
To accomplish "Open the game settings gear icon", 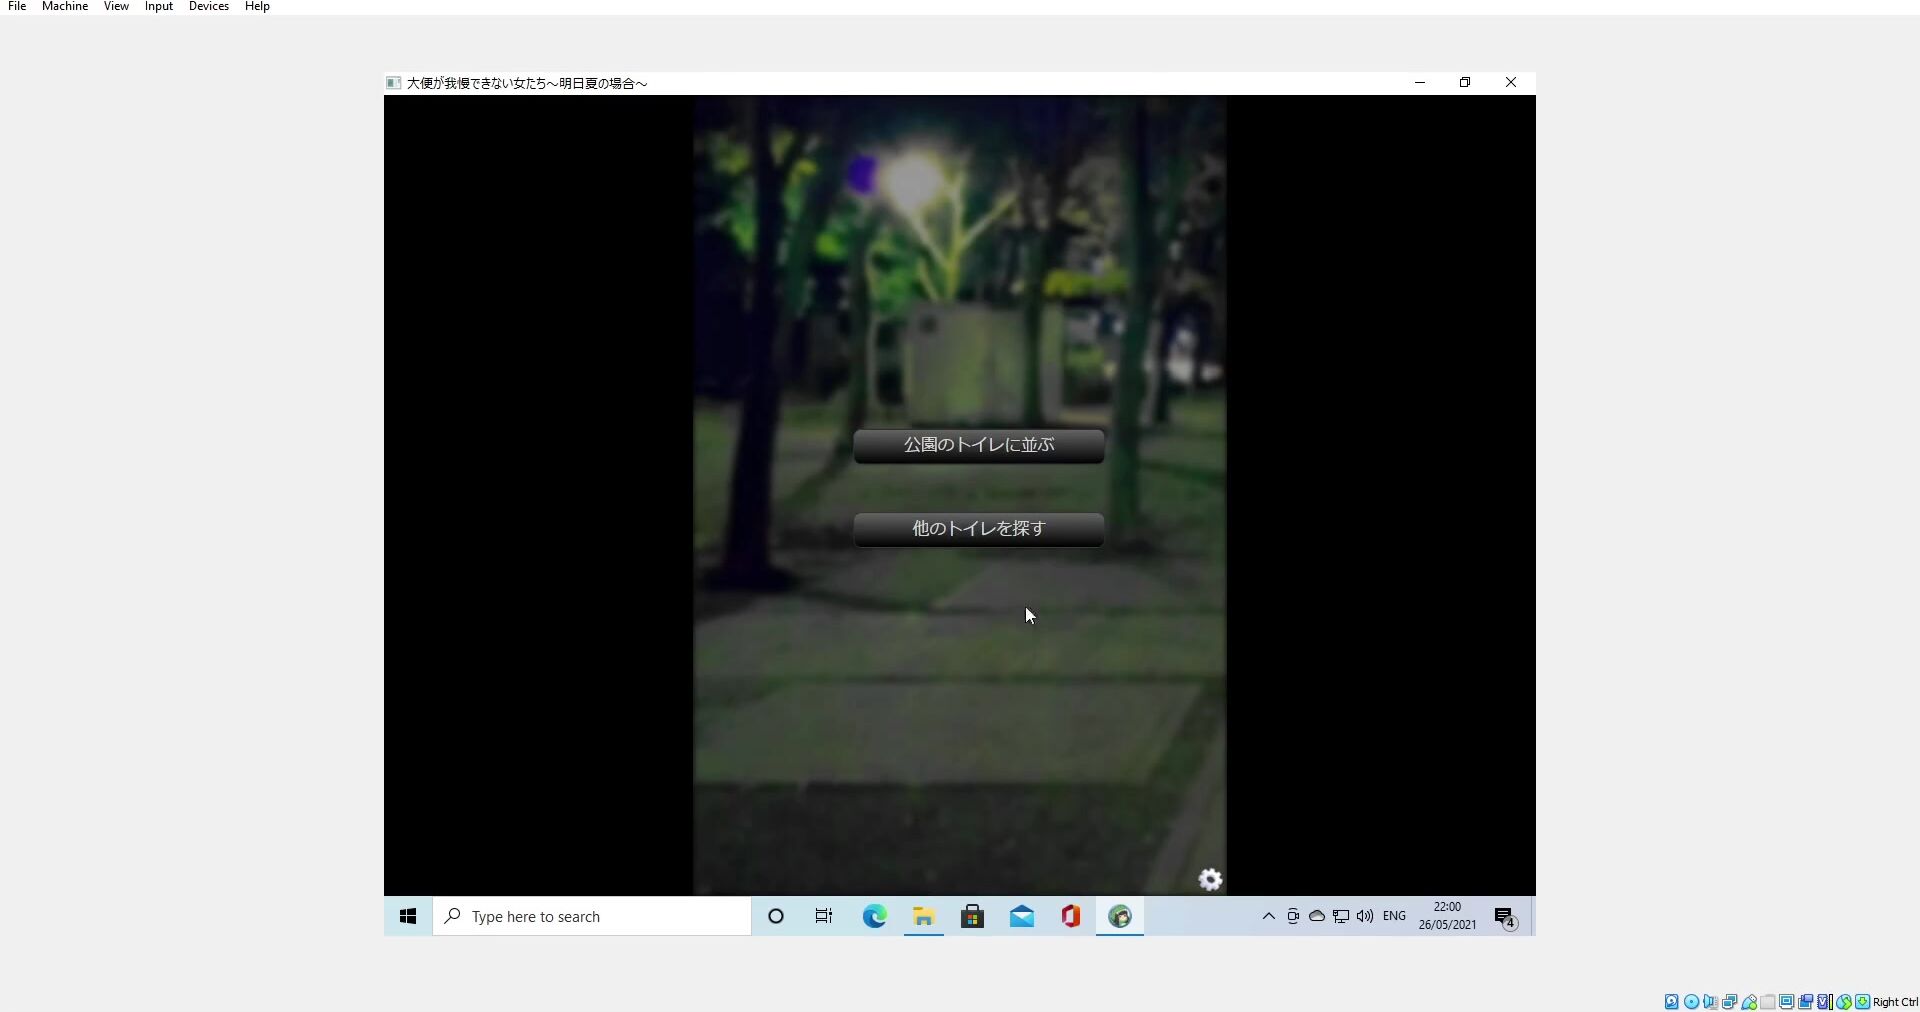I will tap(1210, 879).
